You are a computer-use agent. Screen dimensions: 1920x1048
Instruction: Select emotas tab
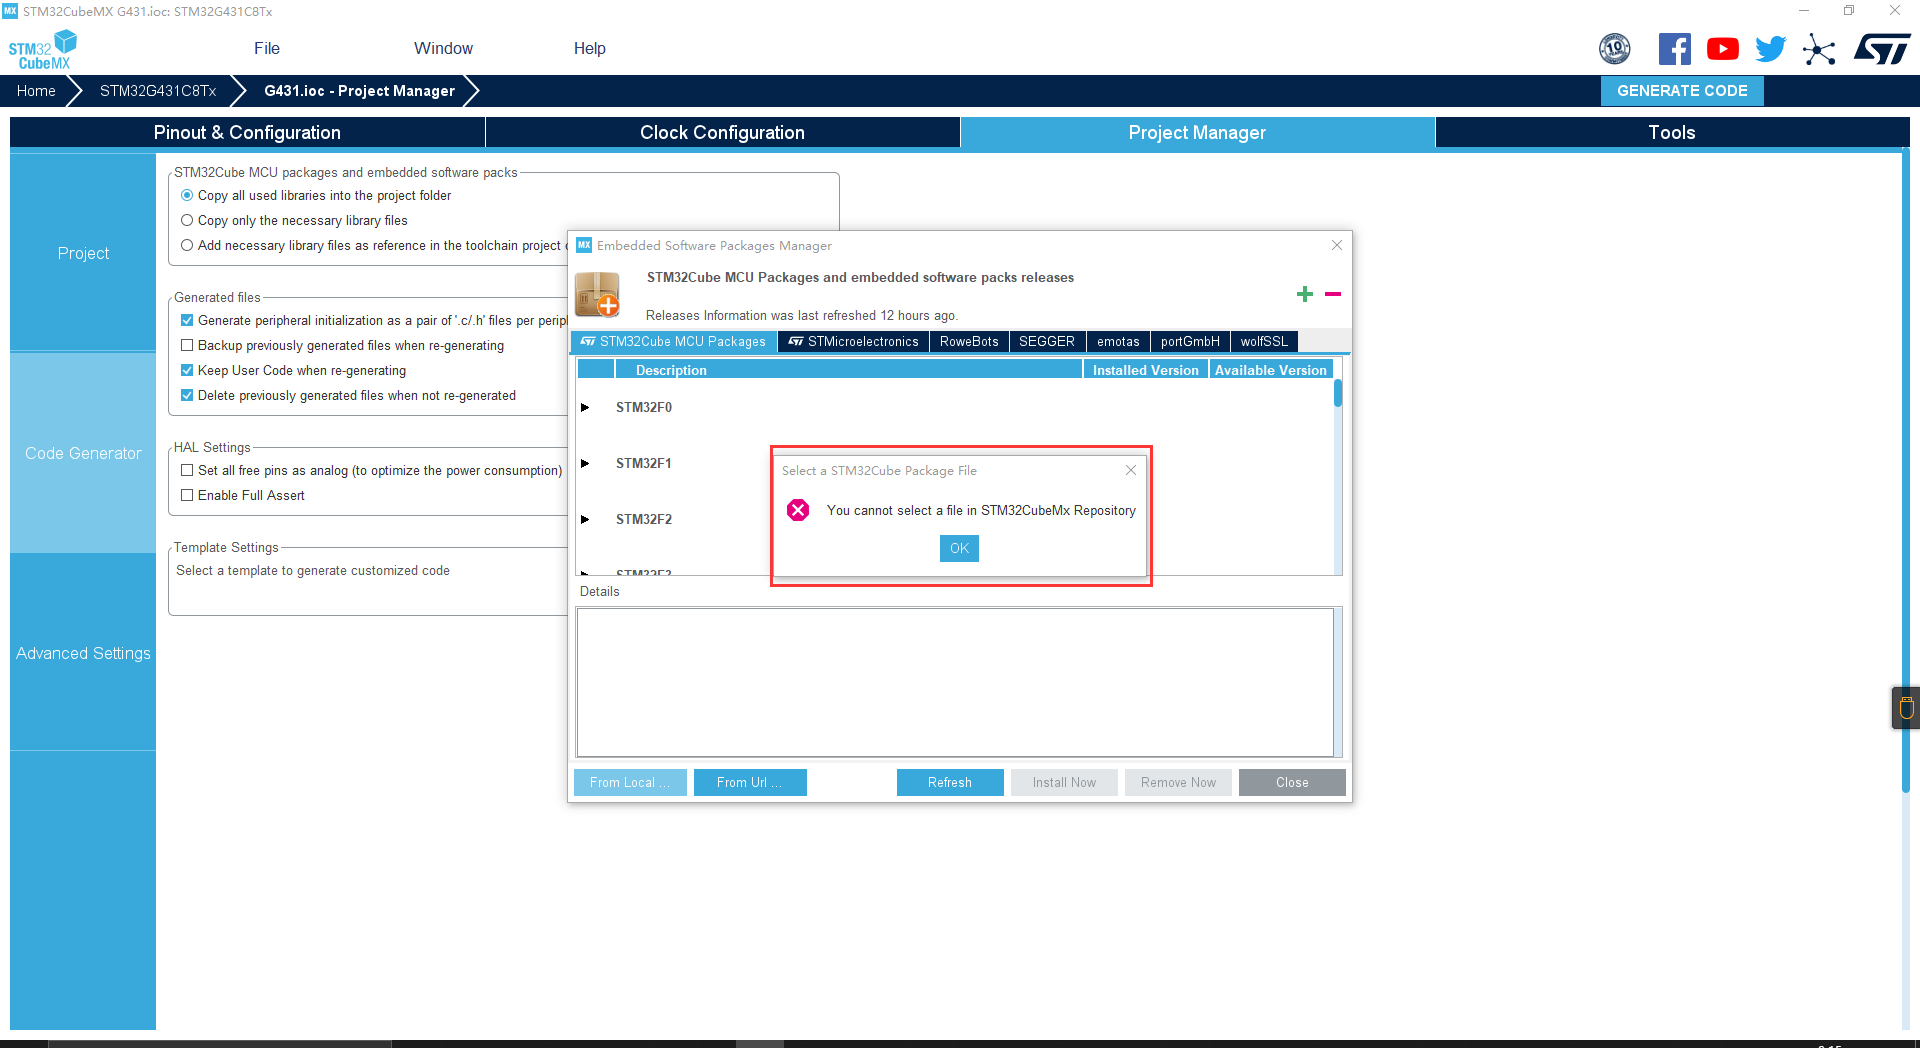pyautogui.click(x=1118, y=341)
